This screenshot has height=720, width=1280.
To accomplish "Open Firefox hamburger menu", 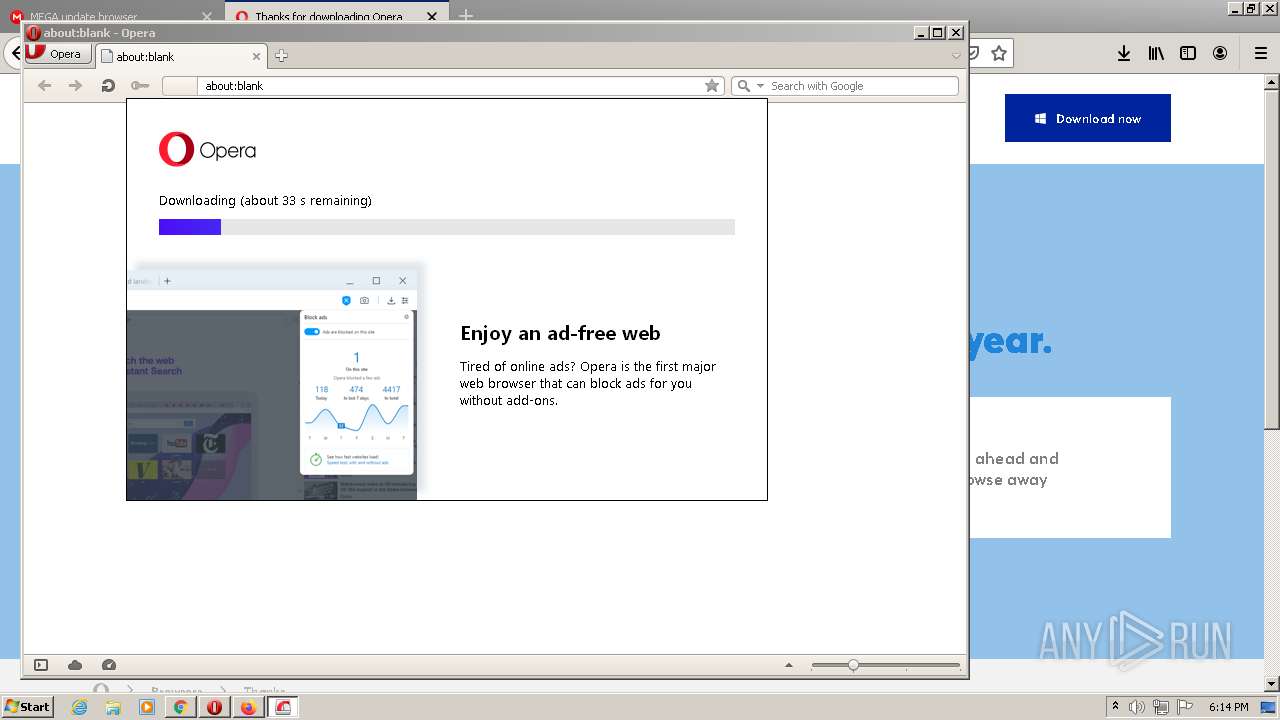I will 1260,54.
